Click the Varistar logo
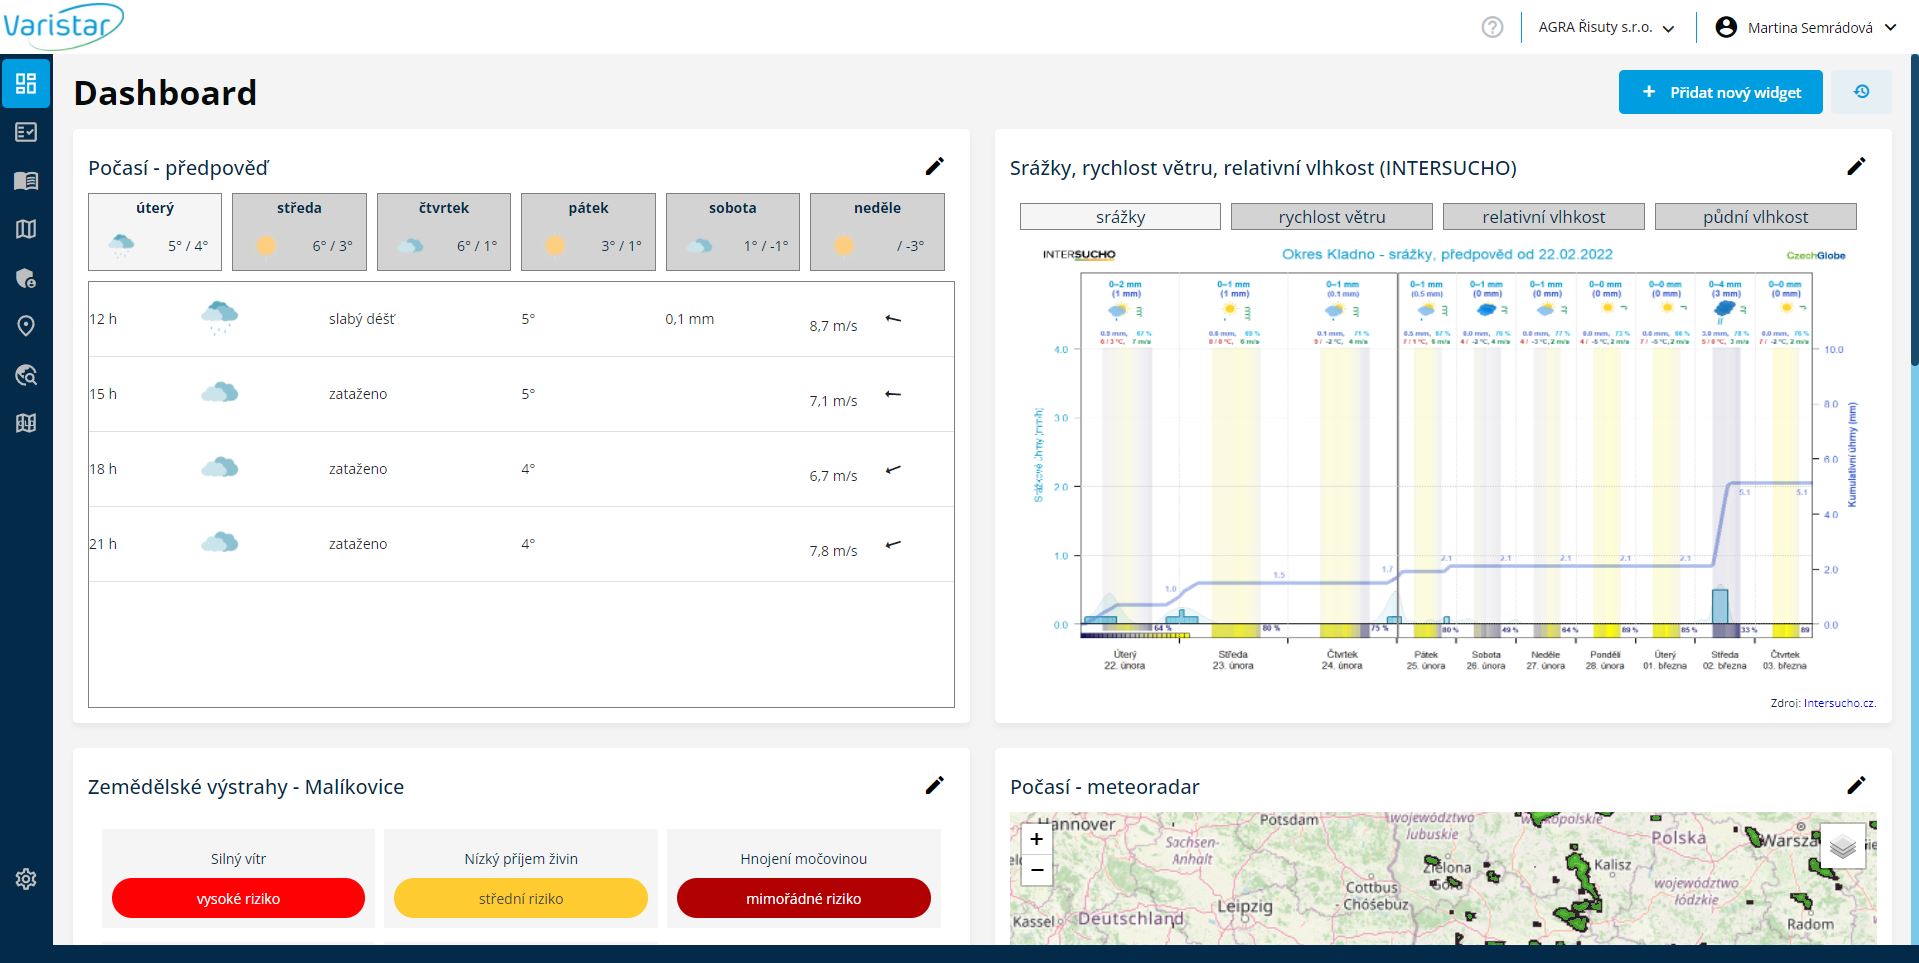1919x963 pixels. click(x=63, y=25)
